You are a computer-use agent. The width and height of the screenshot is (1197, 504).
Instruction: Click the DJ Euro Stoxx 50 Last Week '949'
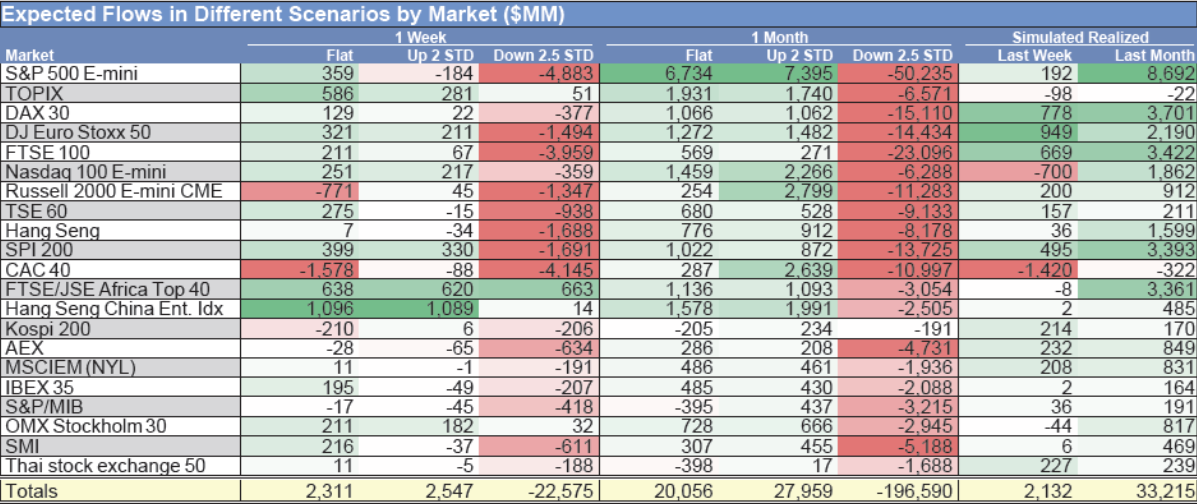click(x=1056, y=133)
